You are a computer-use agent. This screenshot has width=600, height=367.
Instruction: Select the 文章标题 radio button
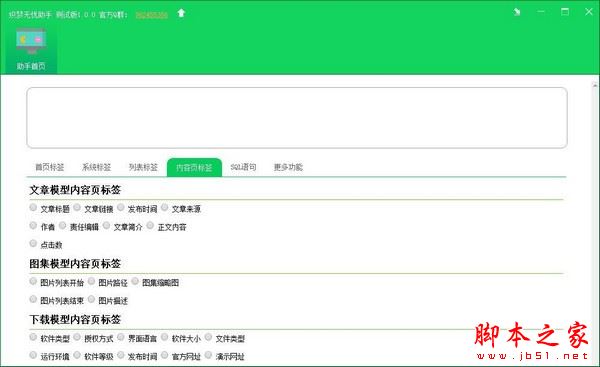pos(33,207)
